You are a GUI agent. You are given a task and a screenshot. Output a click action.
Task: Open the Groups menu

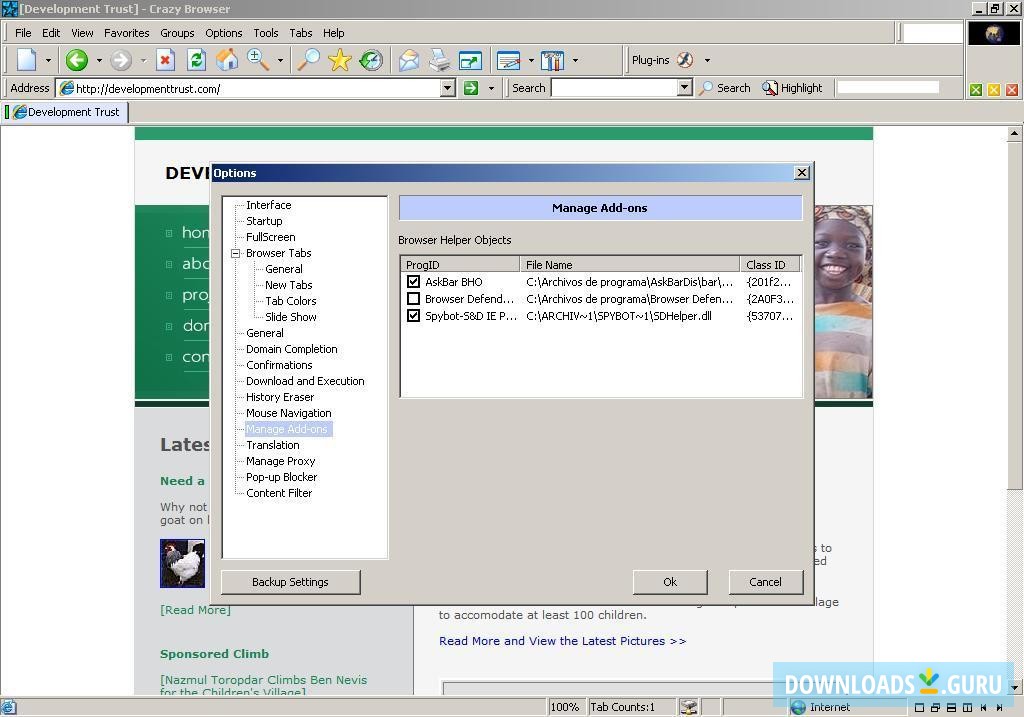(177, 33)
